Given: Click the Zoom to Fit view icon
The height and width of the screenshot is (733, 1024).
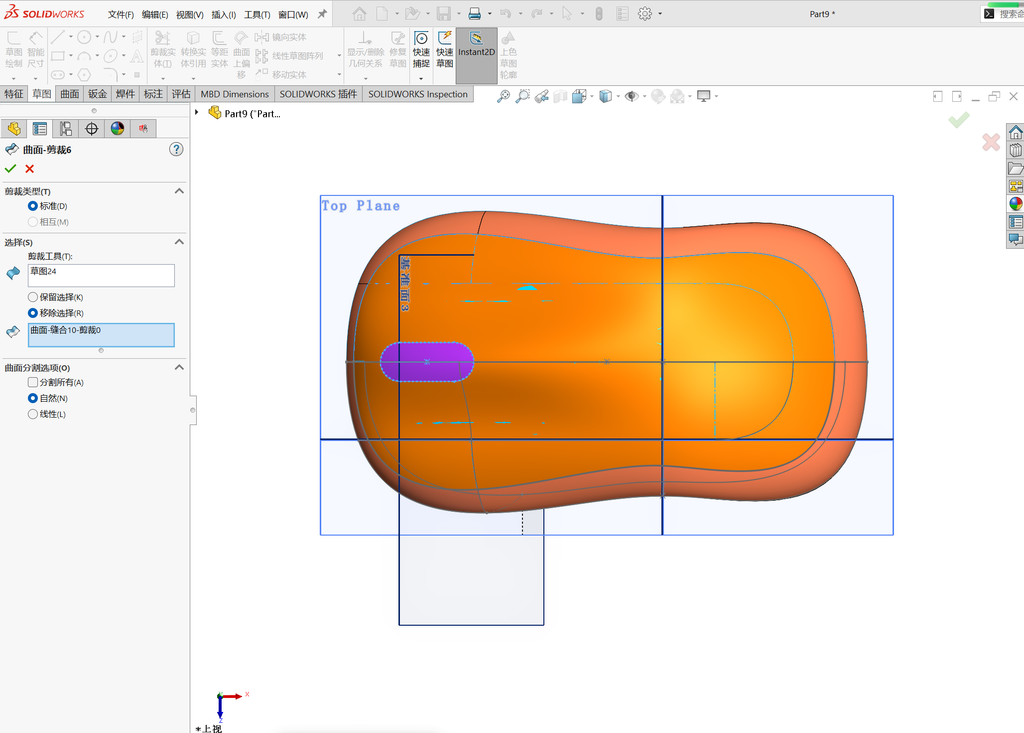Looking at the screenshot, I should coord(503,97).
